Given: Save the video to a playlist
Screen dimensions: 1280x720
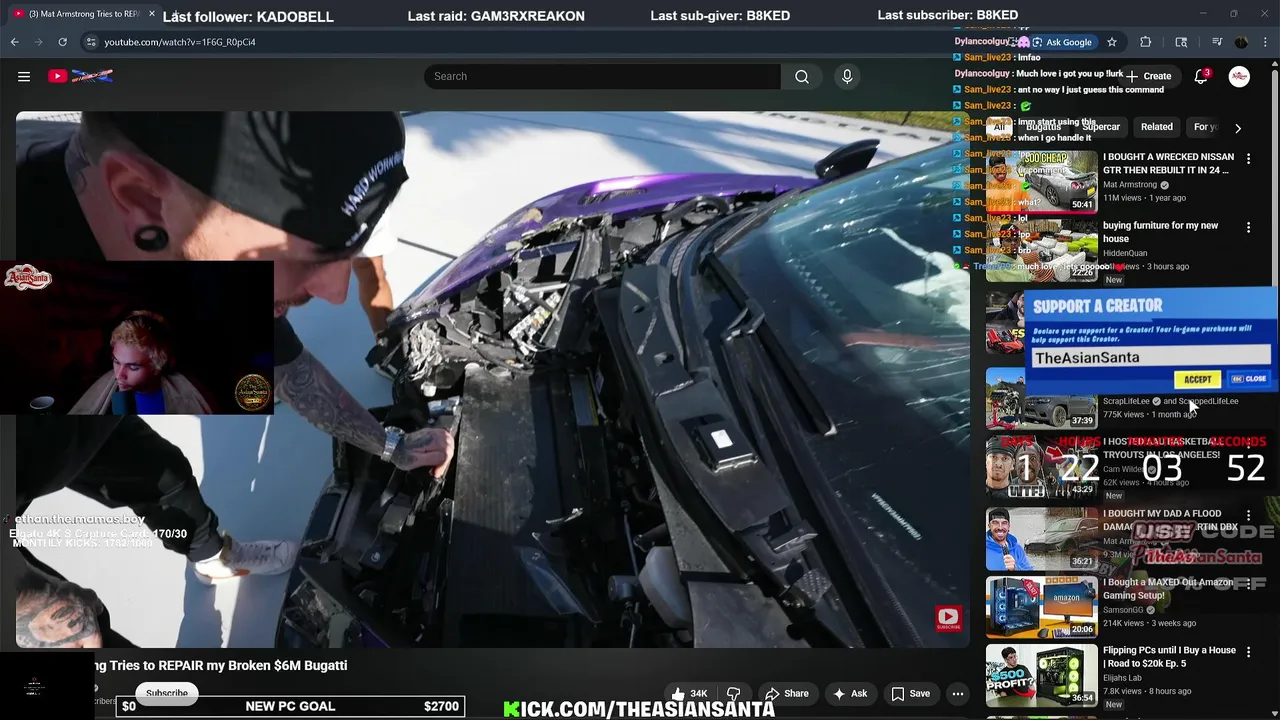Looking at the screenshot, I should (911, 693).
